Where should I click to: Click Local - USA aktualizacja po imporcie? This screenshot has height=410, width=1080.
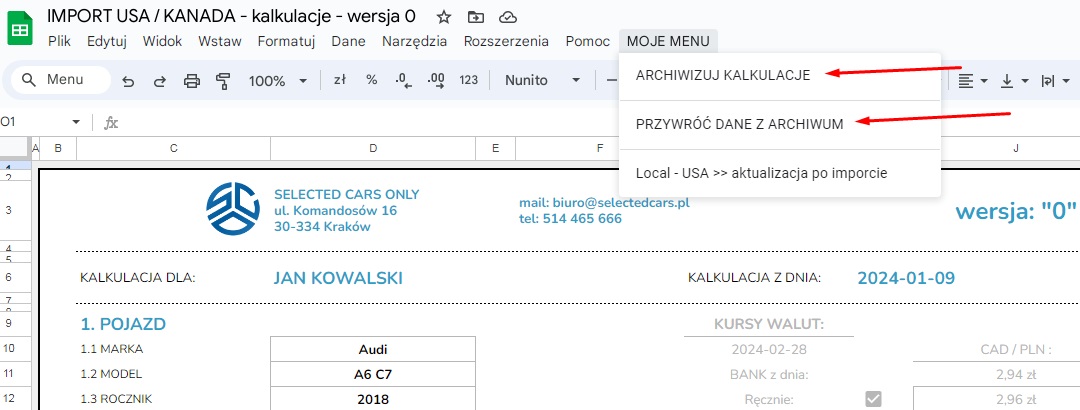point(761,173)
